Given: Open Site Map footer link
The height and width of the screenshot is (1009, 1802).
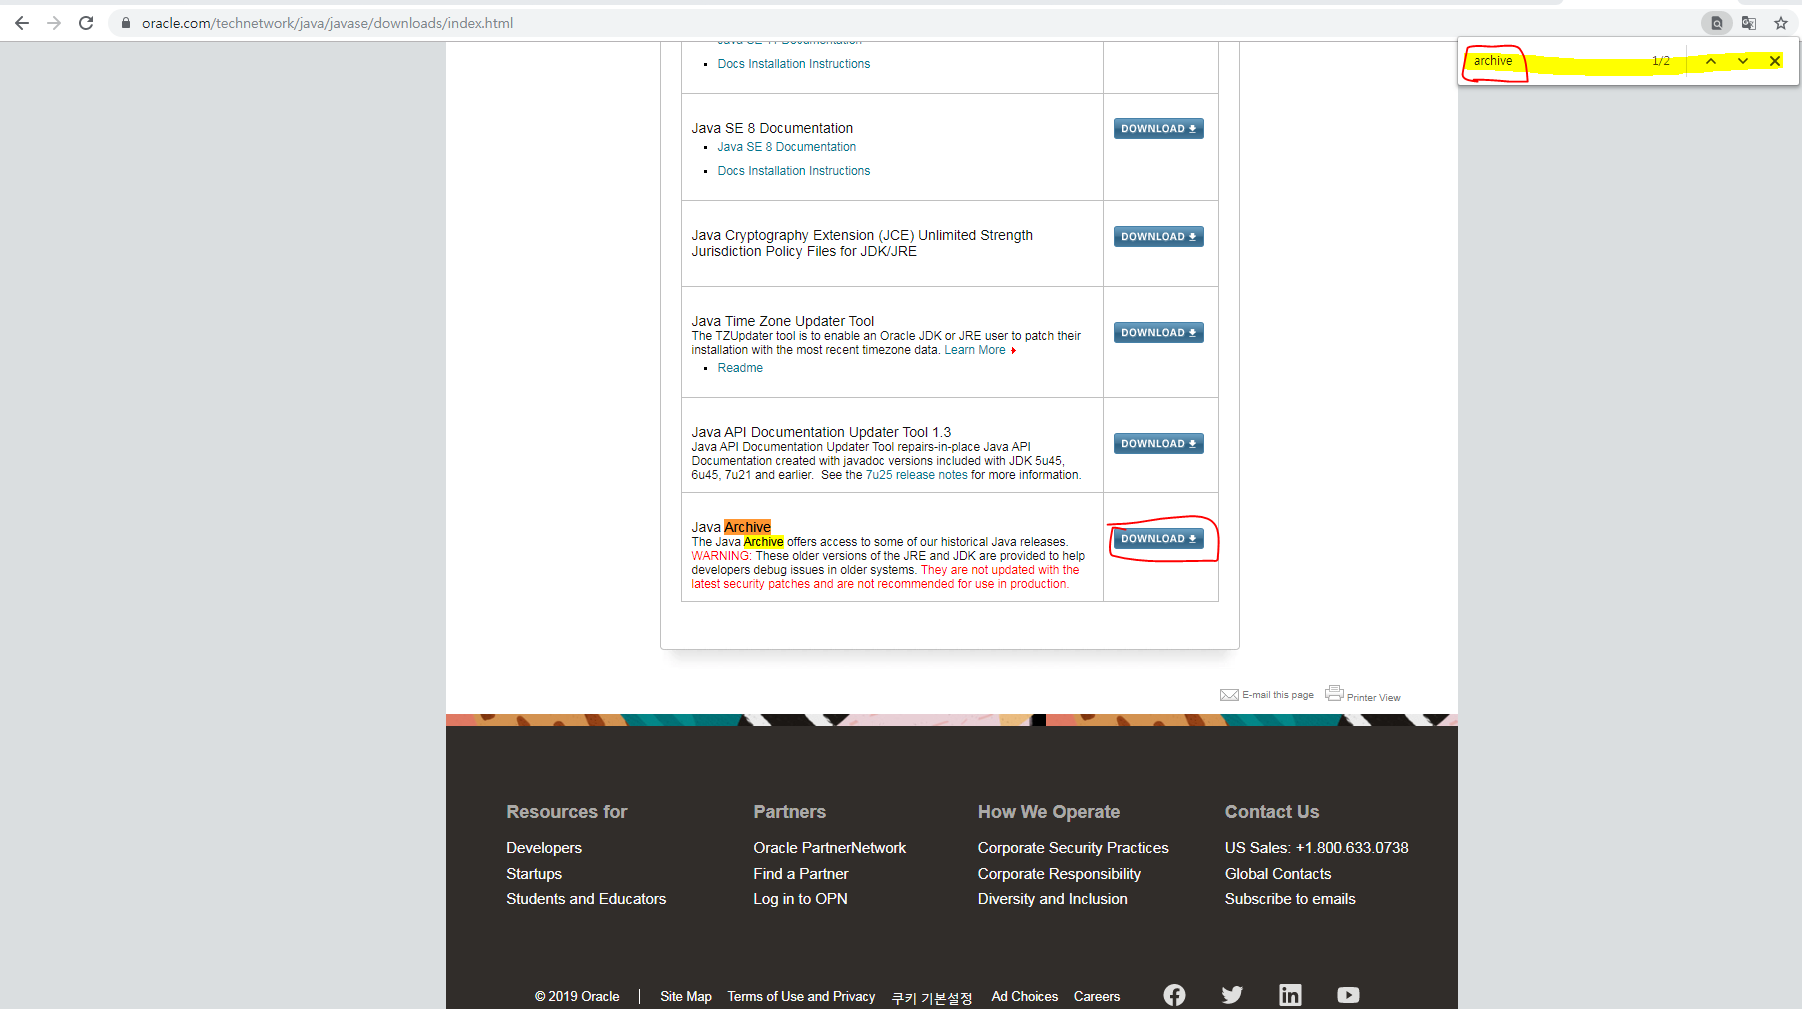Looking at the screenshot, I should (686, 997).
